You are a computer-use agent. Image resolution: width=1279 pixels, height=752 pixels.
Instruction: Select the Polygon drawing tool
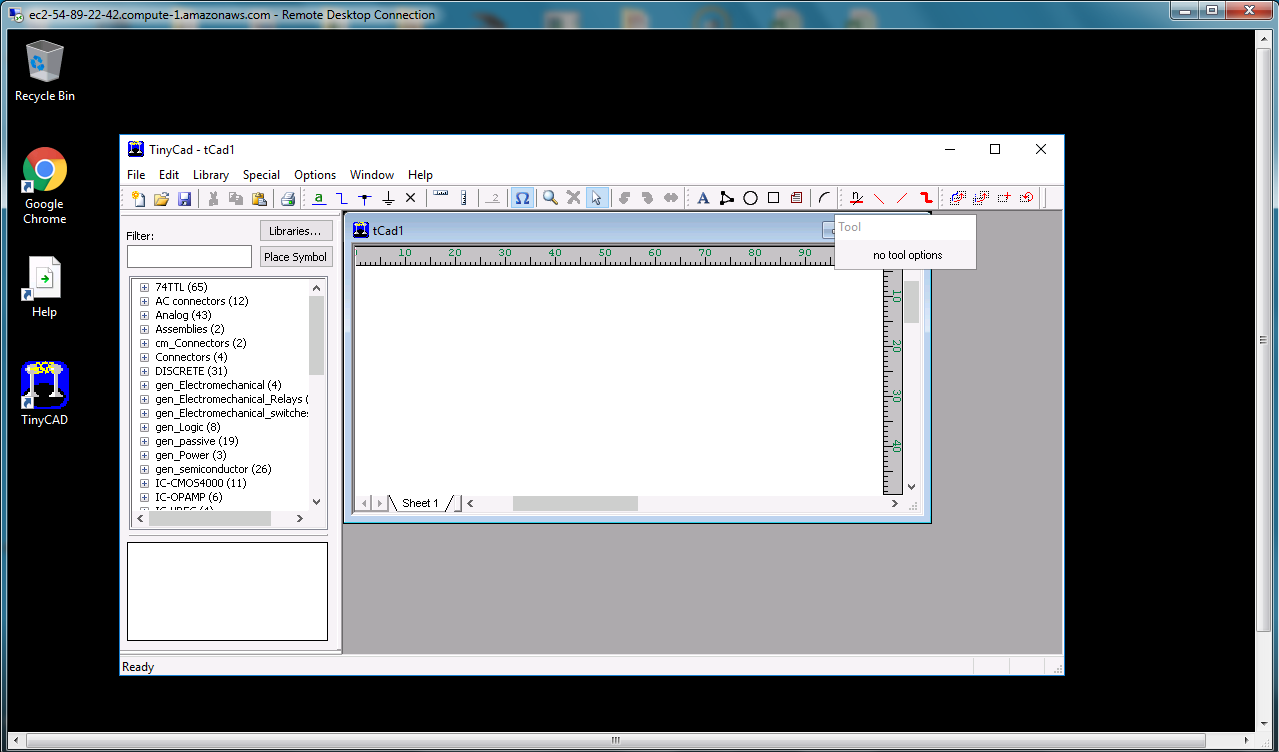[x=727, y=198]
